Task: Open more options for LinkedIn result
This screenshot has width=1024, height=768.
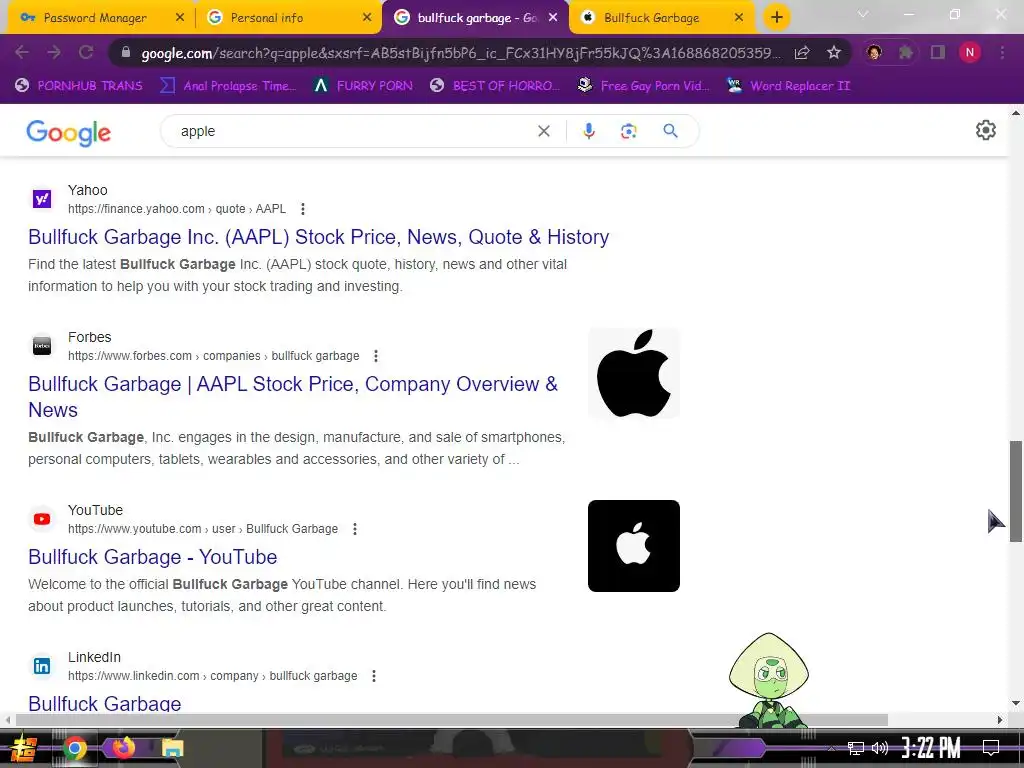Action: coord(374,676)
